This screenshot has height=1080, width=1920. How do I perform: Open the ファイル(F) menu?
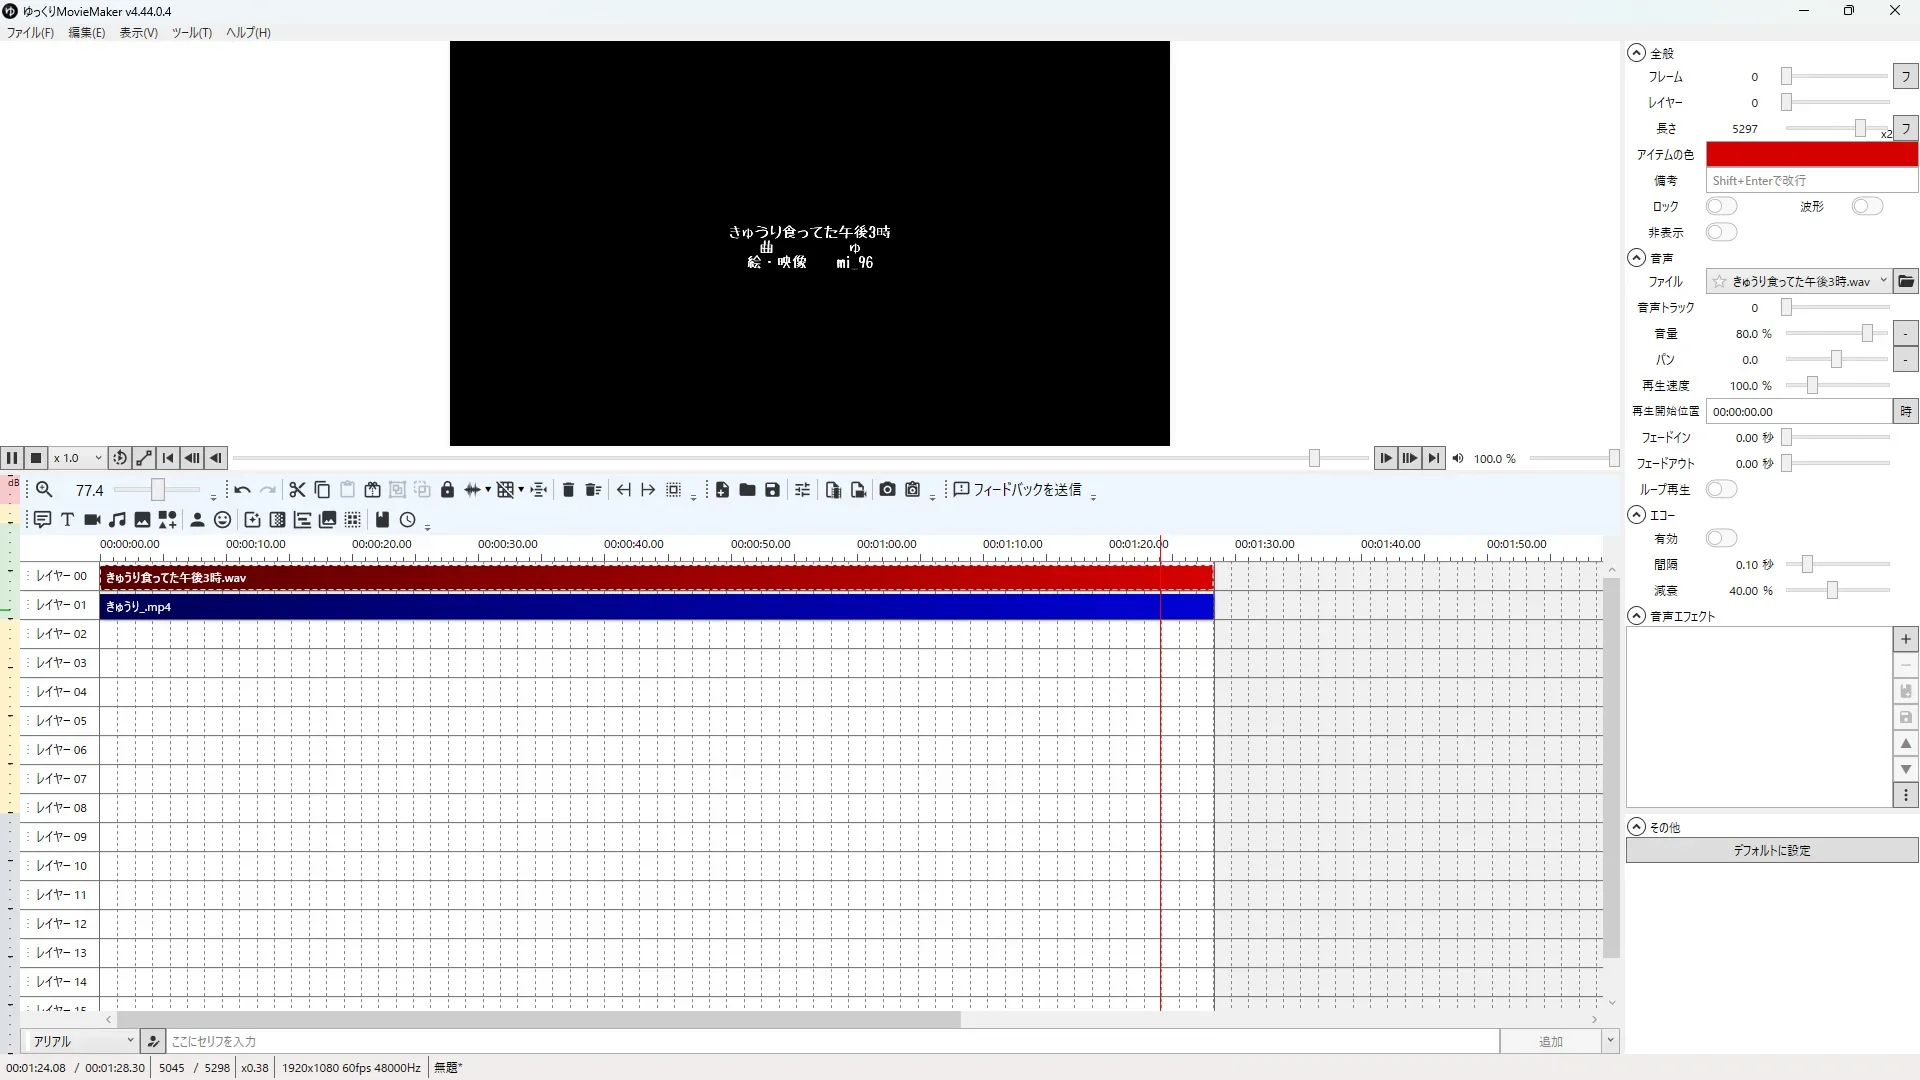pos(30,33)
